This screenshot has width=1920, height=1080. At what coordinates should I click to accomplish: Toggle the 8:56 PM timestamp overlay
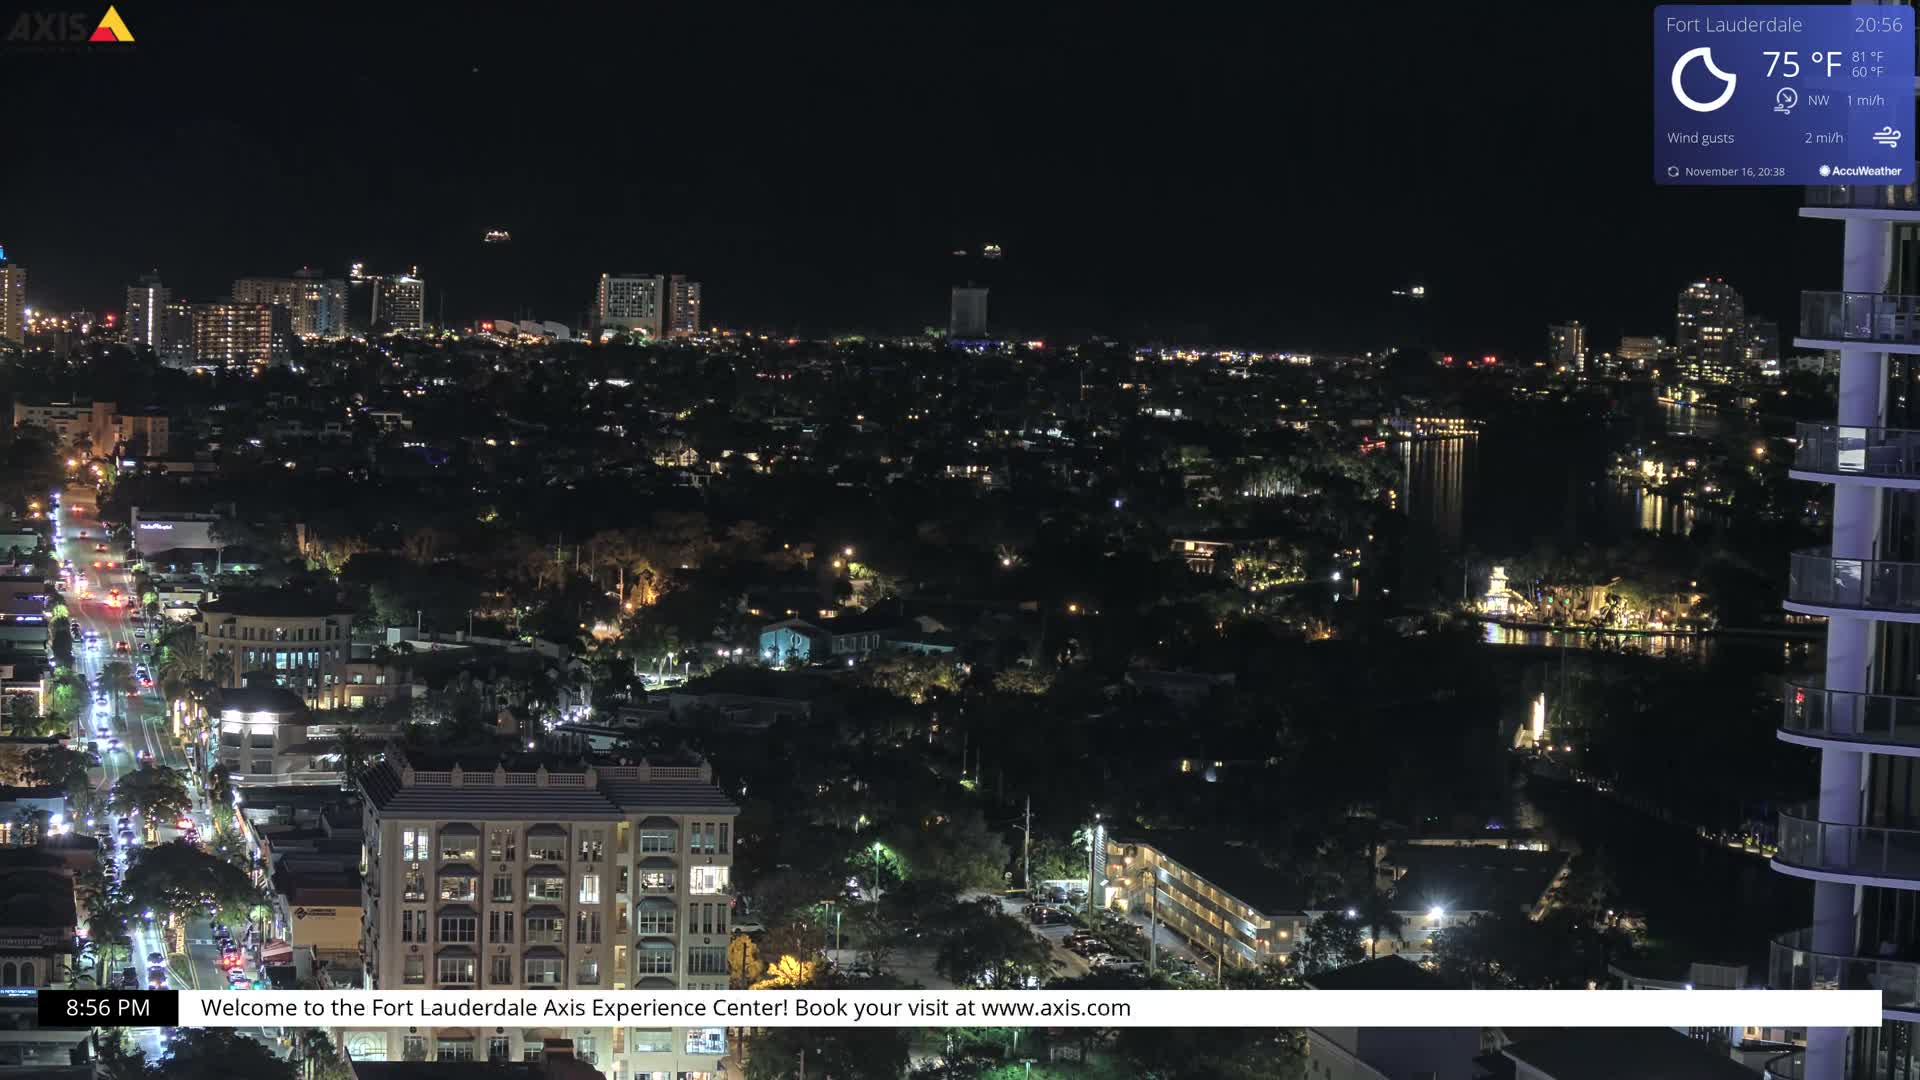click(x=107, y=1008)
